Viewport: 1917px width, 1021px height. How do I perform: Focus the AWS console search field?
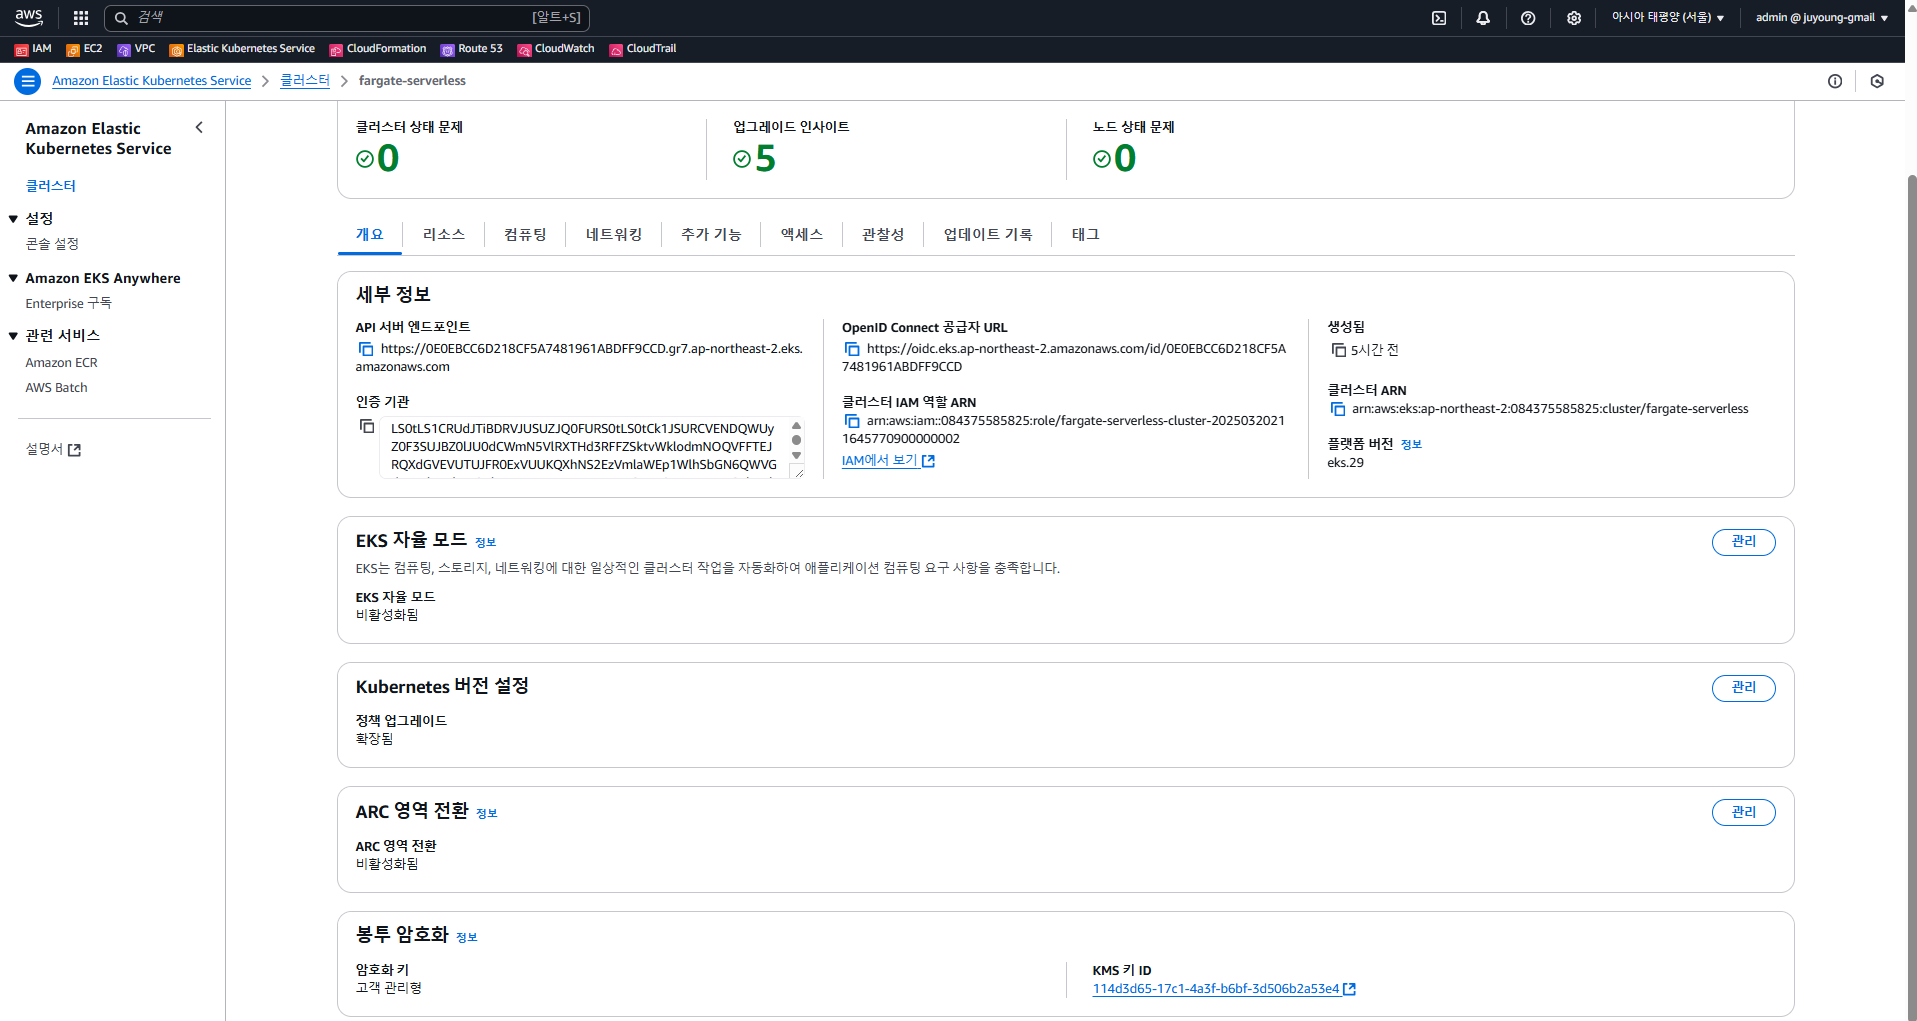click(x=347, y=18)
